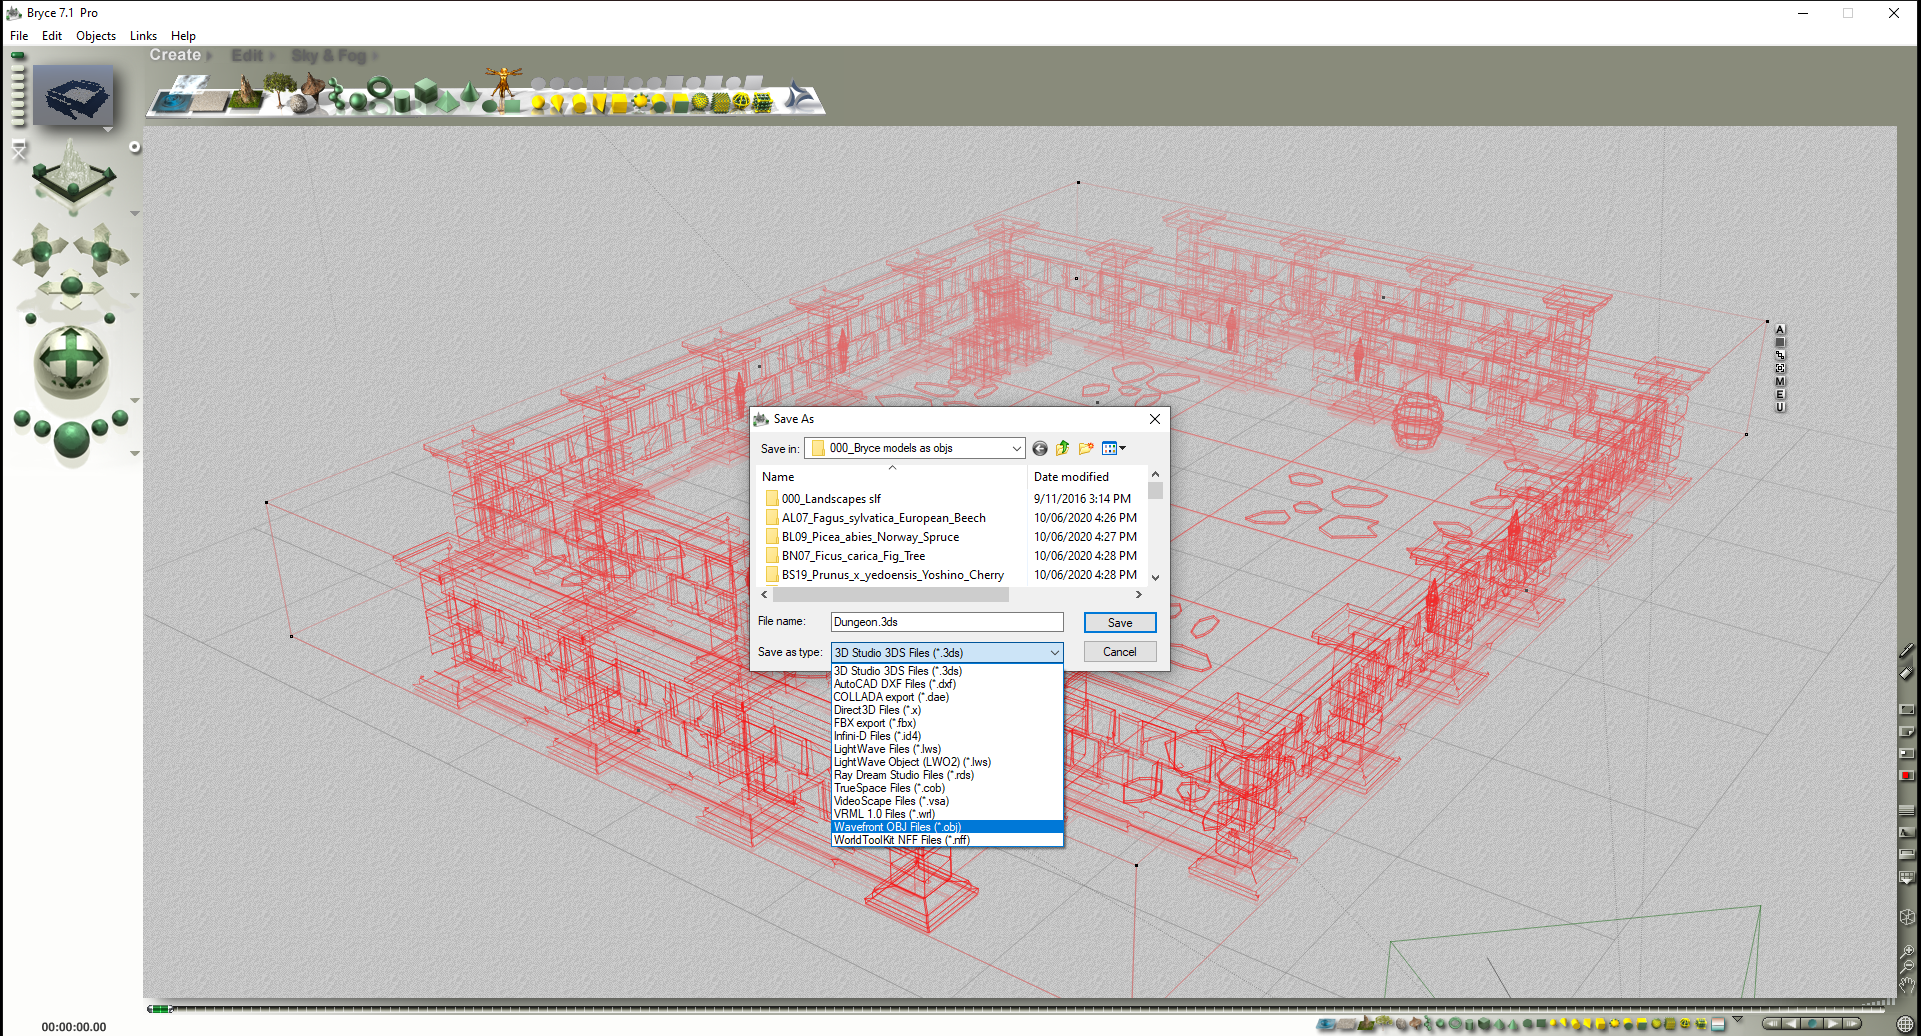
Task: Go up one folder level in Save As
Action: tap(1063, 449)
